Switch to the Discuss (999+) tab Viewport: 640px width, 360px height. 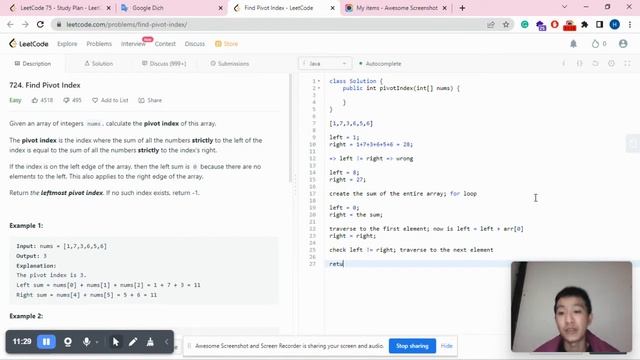164,64
